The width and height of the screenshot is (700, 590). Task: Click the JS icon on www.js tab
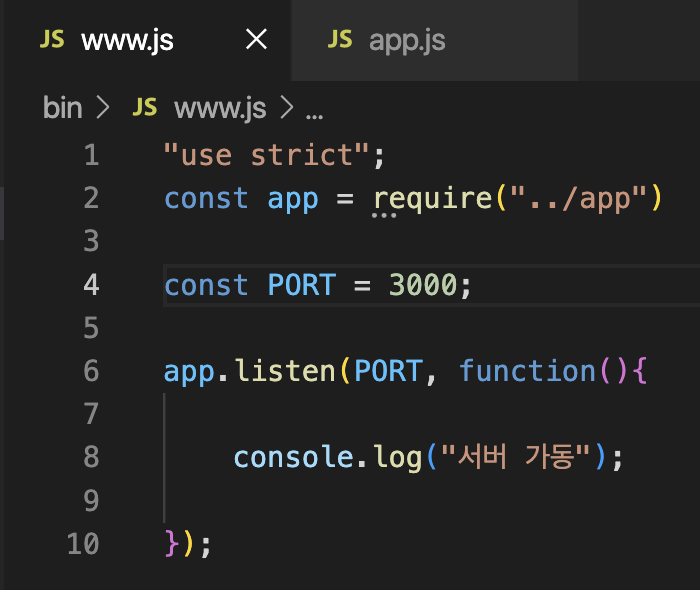(52, 39)
